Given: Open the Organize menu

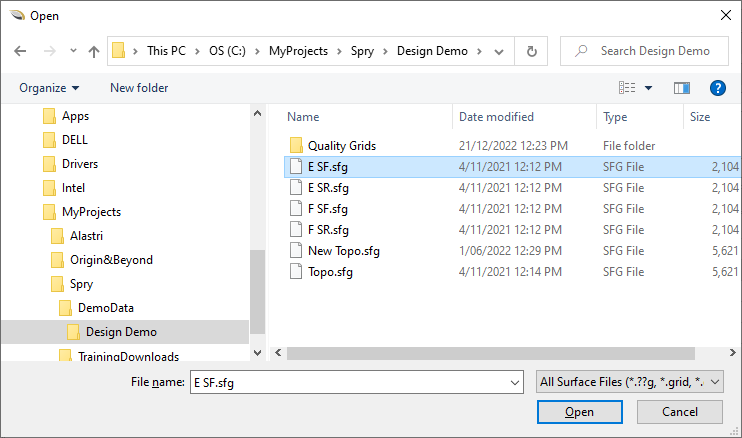Looking at the screenshot, I should tap(49, 88).
